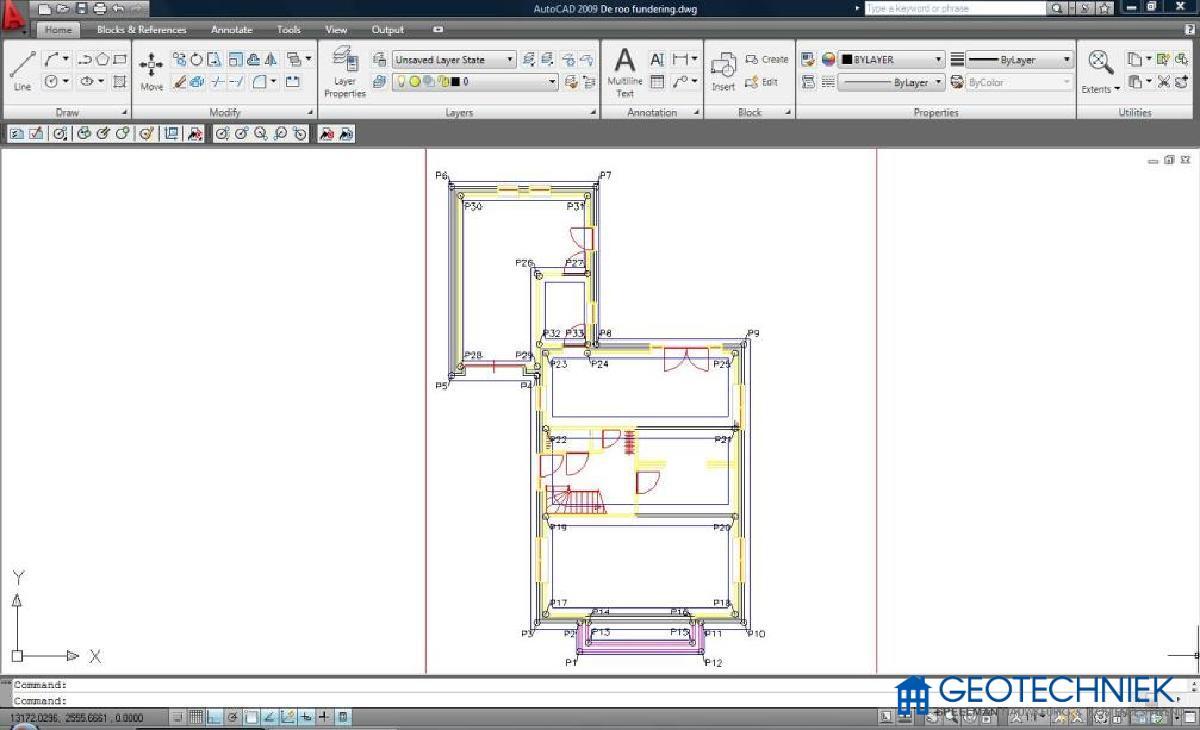Toggle Snap mode in status bar
This screenshot has width=1200, height=730.
(x=178, y=717)
